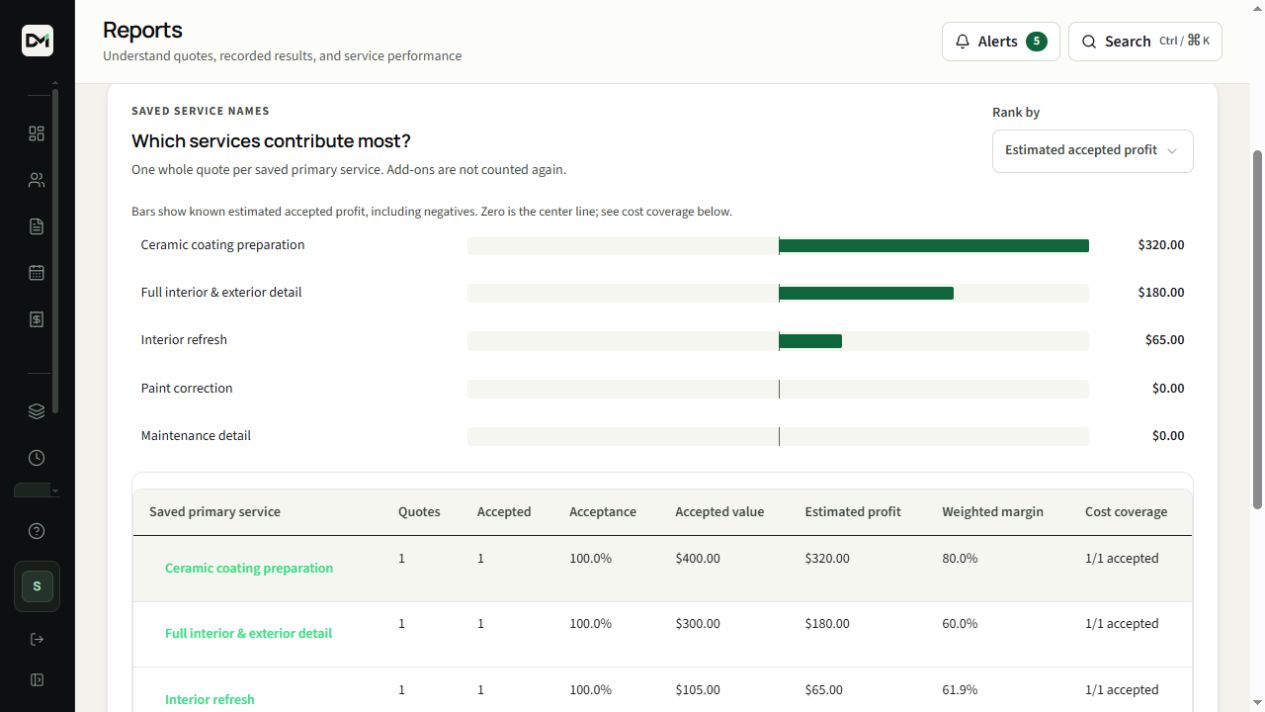Open the help question-mark icon
The height and width of the screenshot is (712, 1265).
(37, 531)
